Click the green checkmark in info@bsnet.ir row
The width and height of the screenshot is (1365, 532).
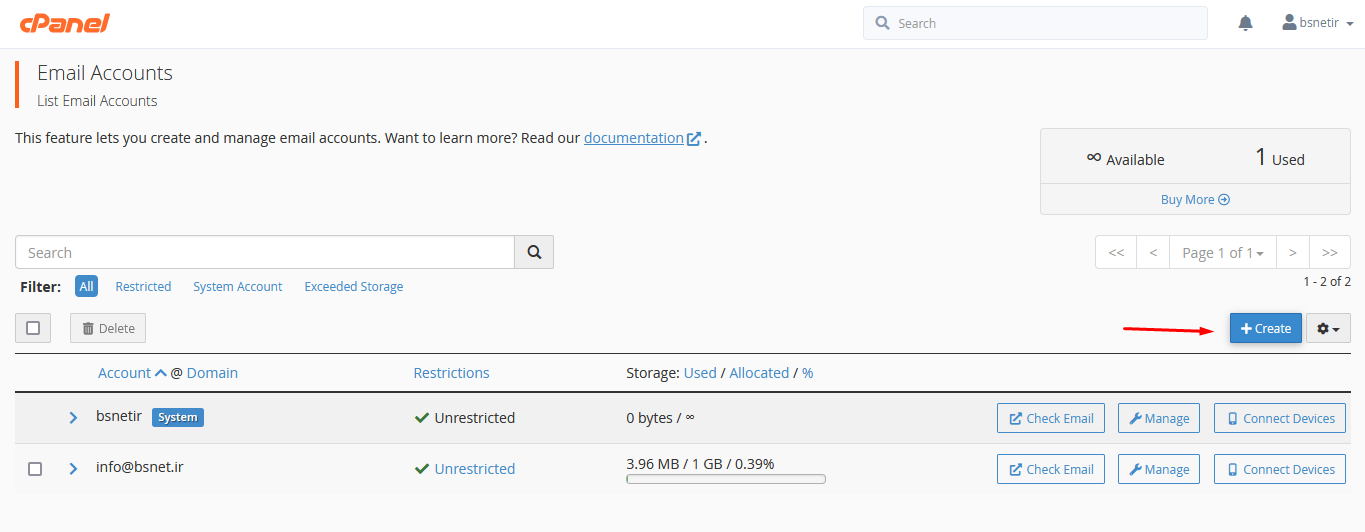coord(422,469)
